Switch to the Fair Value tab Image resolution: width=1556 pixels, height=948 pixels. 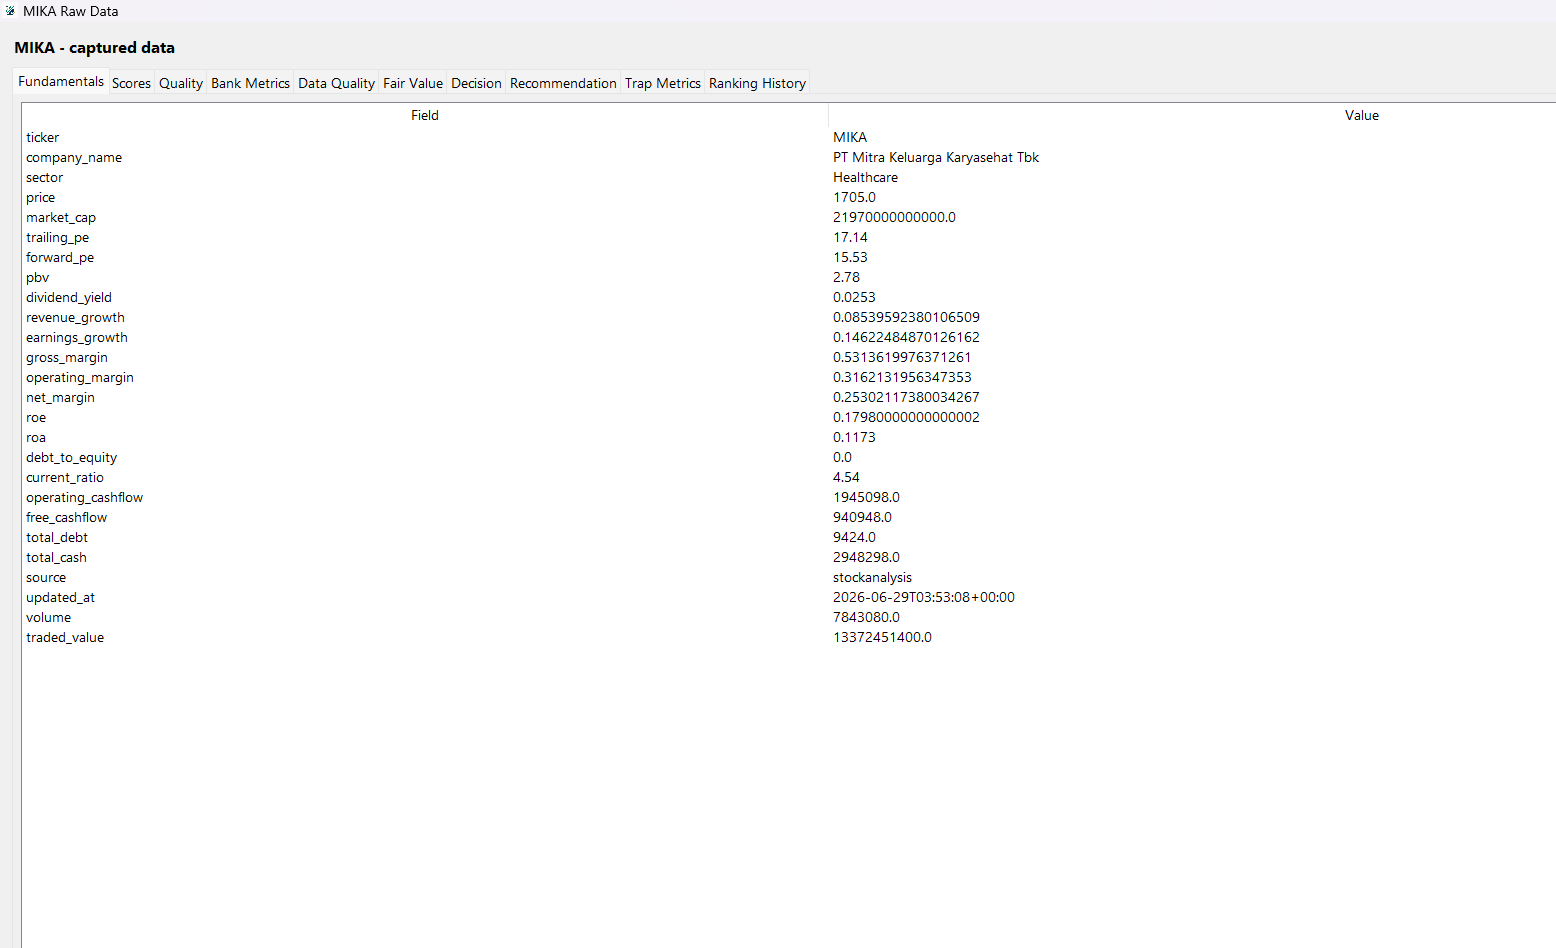tap(413, 83)
